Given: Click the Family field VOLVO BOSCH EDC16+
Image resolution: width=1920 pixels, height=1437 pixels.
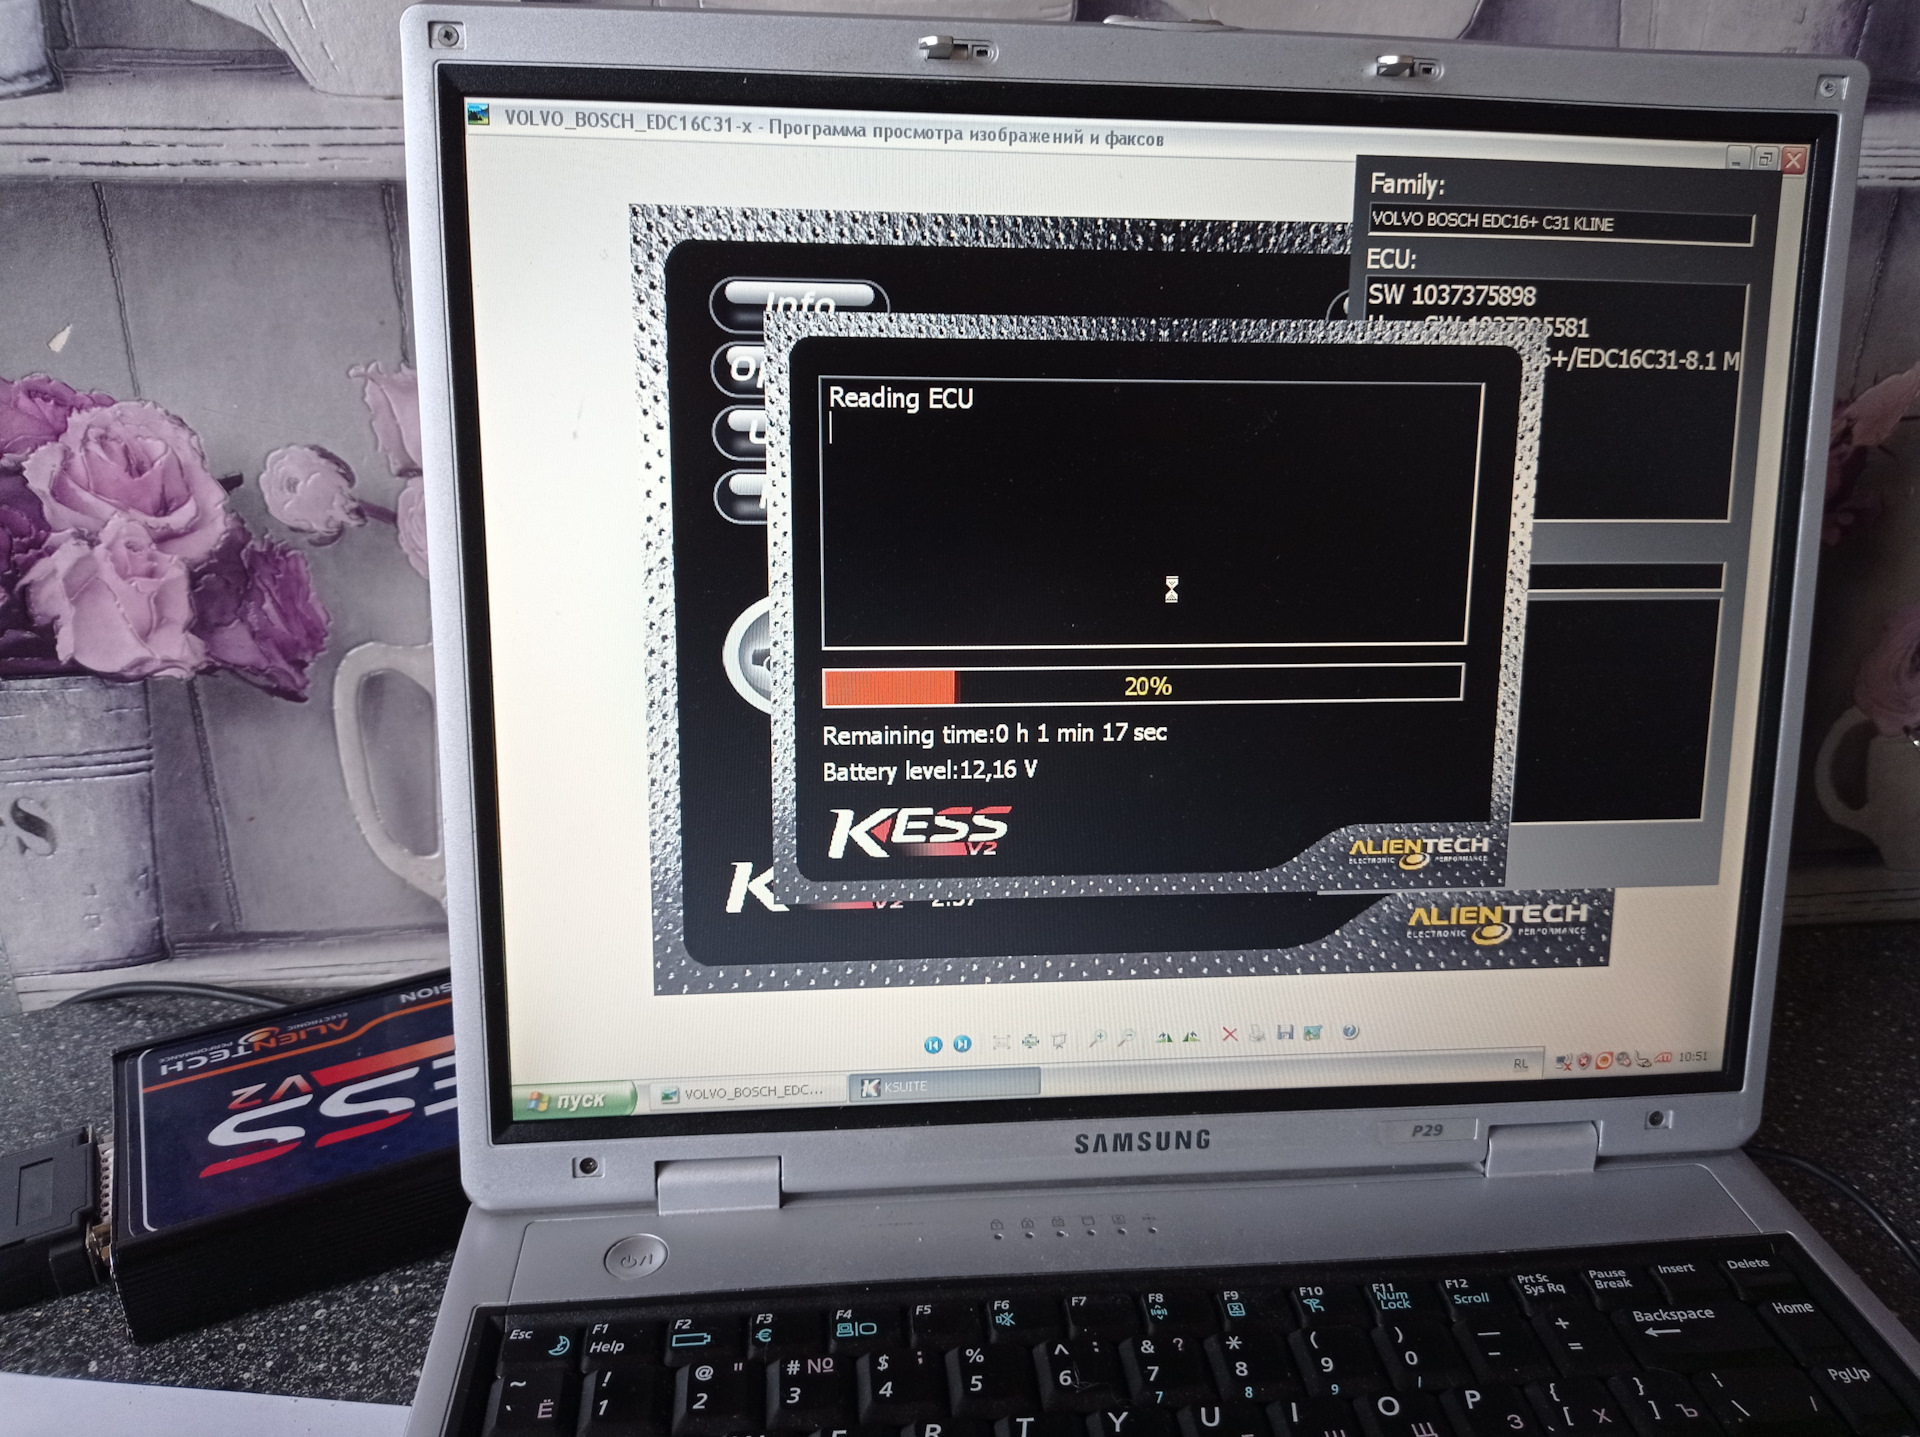Looking at the screenshot, I should [1558, 223].
